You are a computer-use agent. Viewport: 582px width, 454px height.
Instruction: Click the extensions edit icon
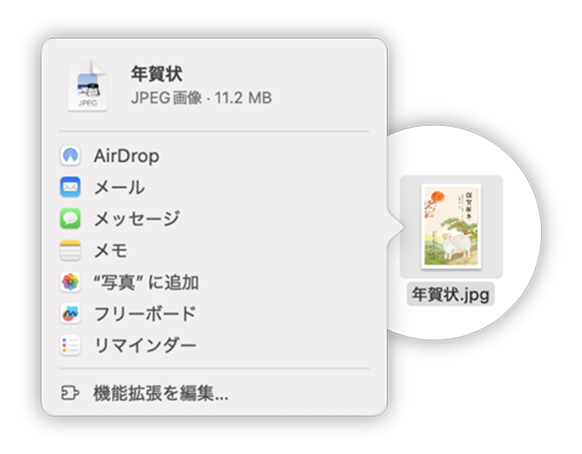[x=70, y=393]
